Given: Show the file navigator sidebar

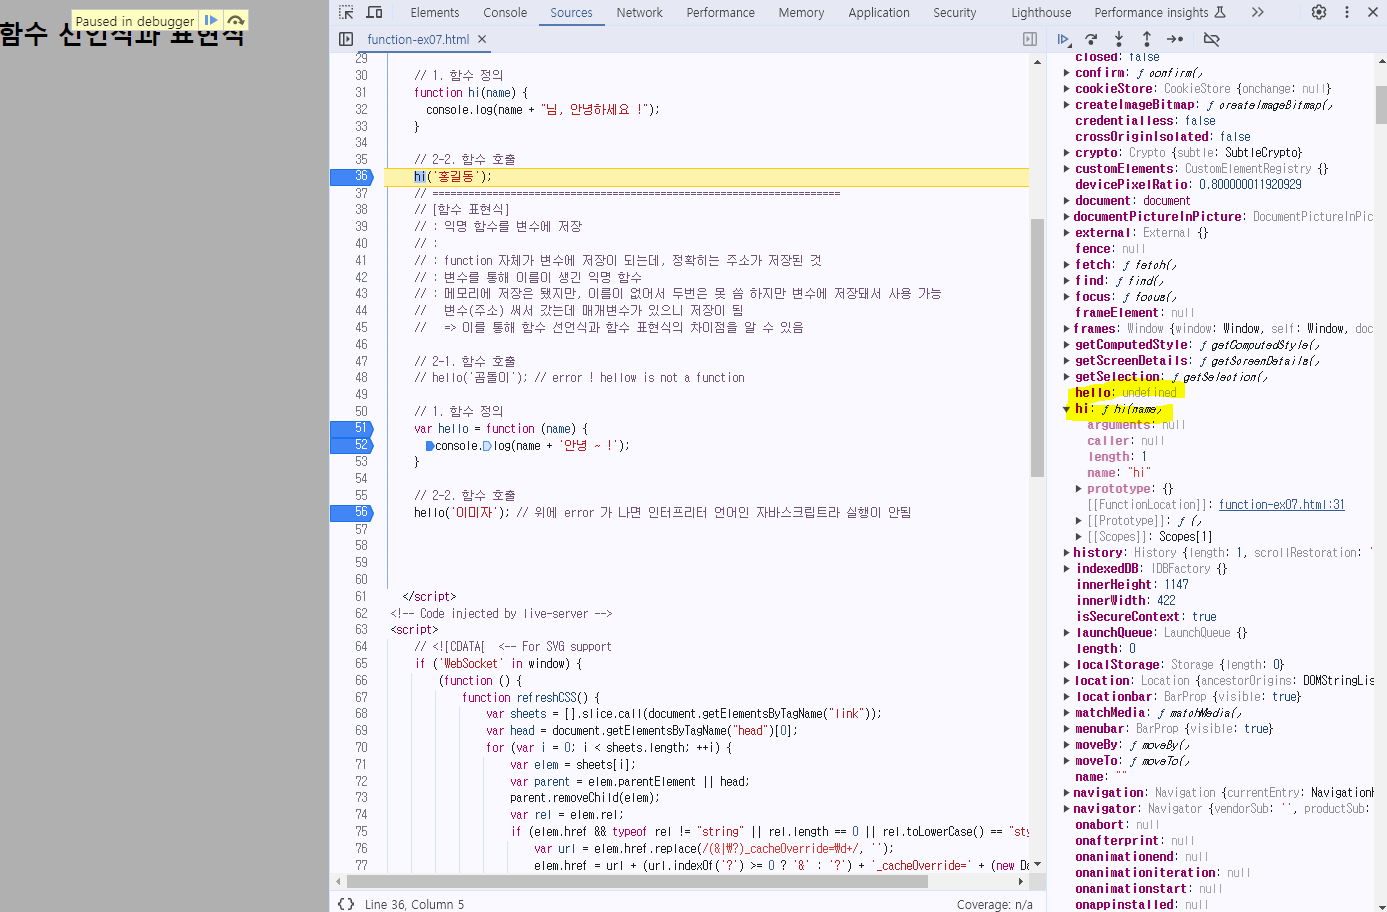Looking at the screenshot, I should (x=346, y=39).
